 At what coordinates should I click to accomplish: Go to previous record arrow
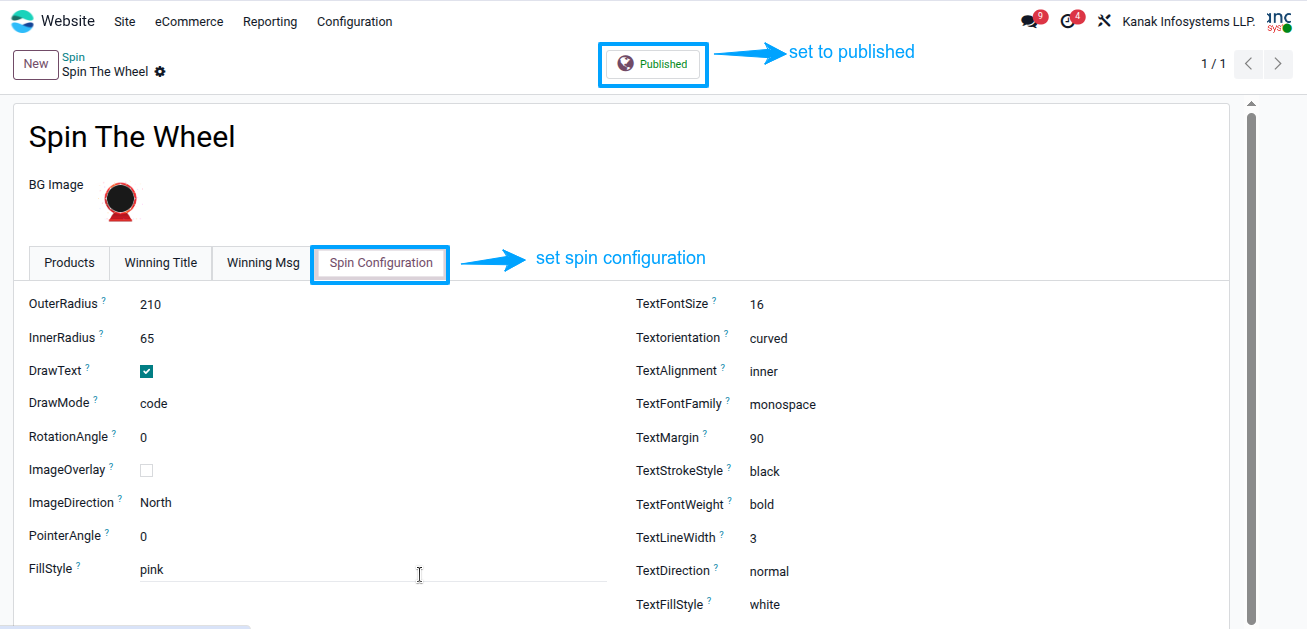(x=1248, y=64)
